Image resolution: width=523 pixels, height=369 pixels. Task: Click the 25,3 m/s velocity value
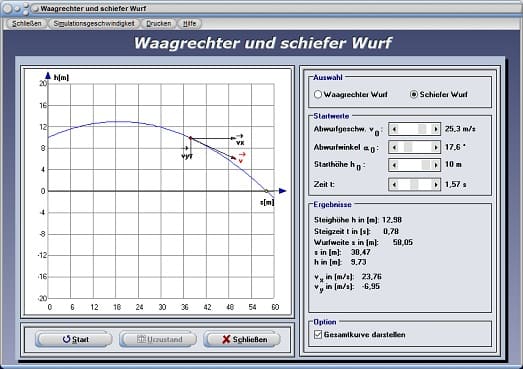click(x=460, y=129)
